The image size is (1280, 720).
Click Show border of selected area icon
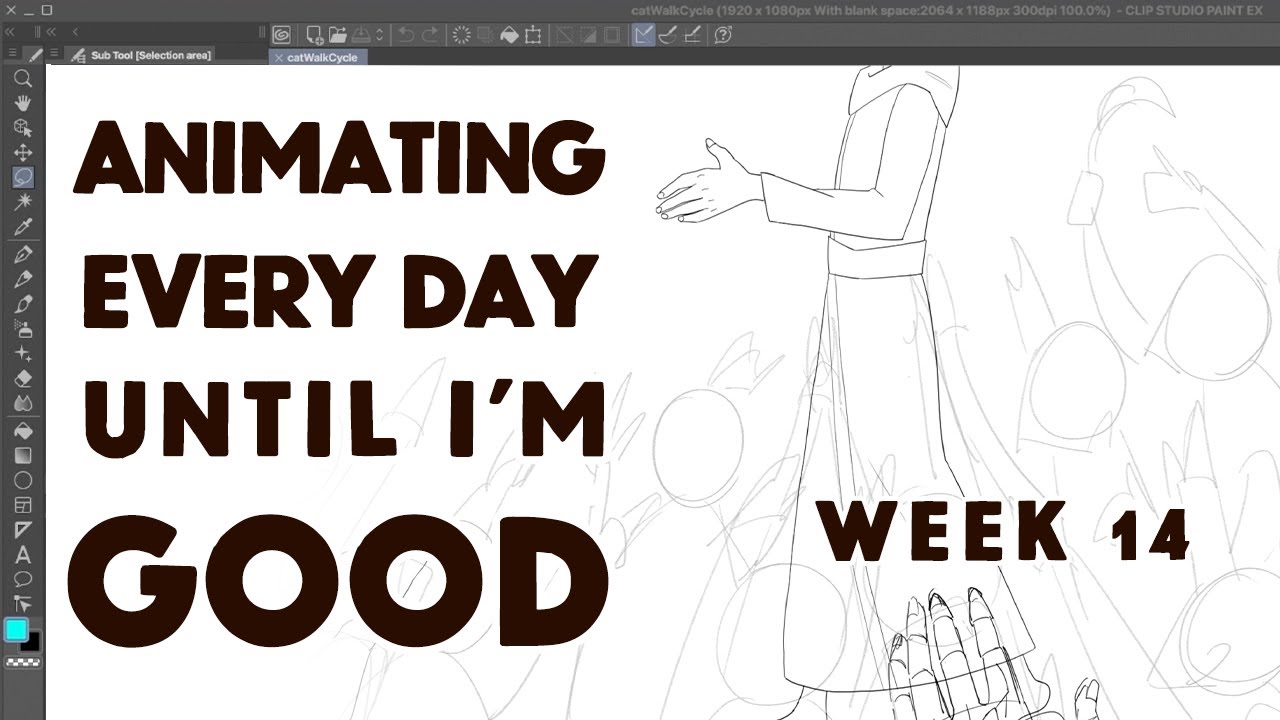click(612, 35)
